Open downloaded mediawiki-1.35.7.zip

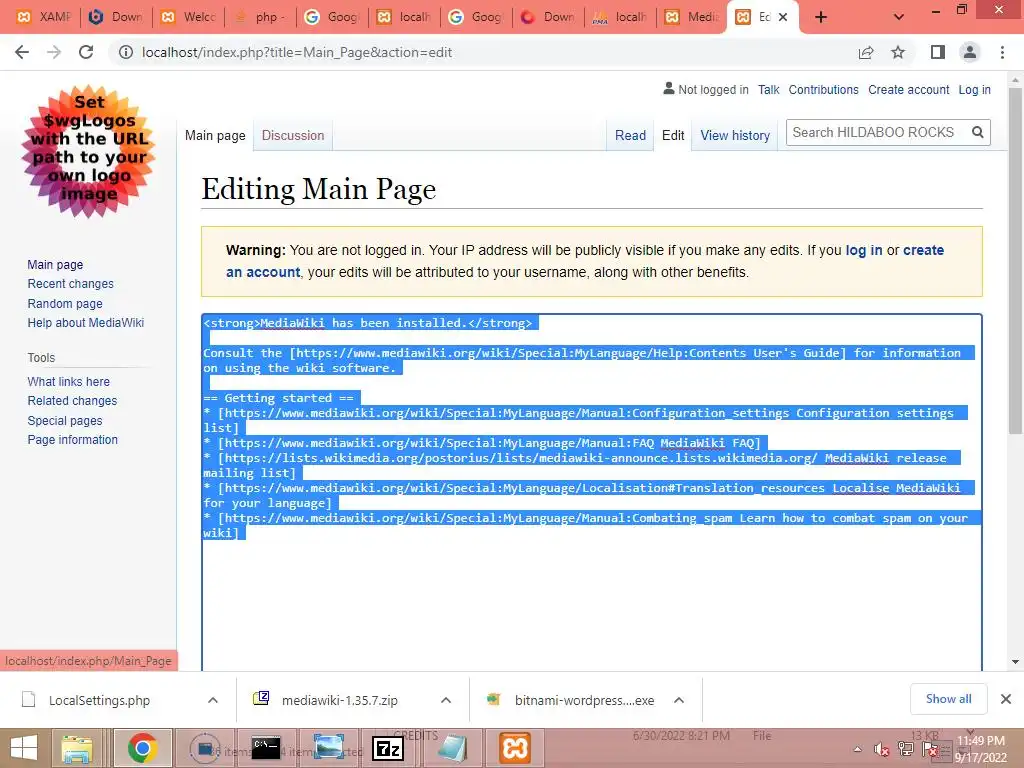(340, 700)
